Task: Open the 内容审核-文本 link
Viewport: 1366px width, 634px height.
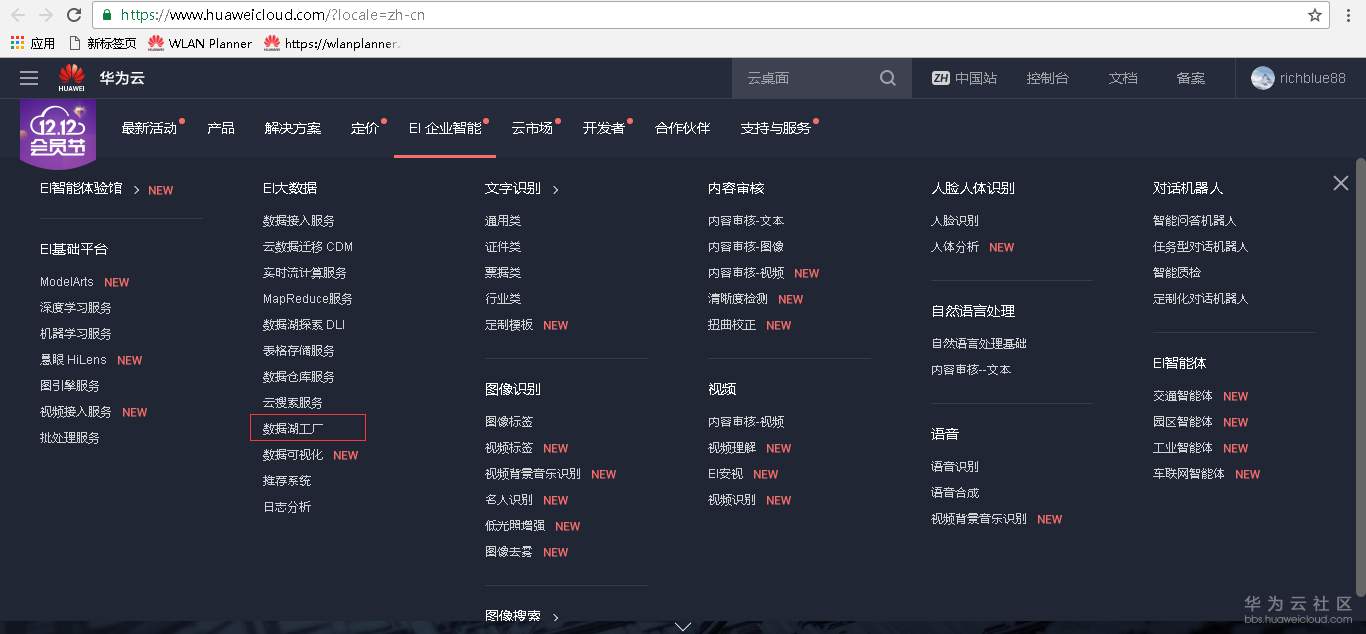Action: click(x=746, y=221)
